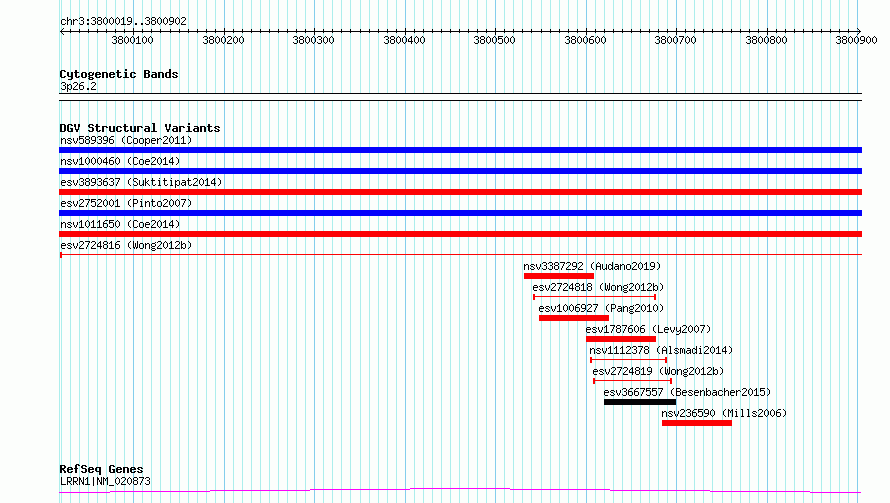Viewport: 890px width, 503px height.
Task: Click ruler position 3800600
Action: (585, 40)
